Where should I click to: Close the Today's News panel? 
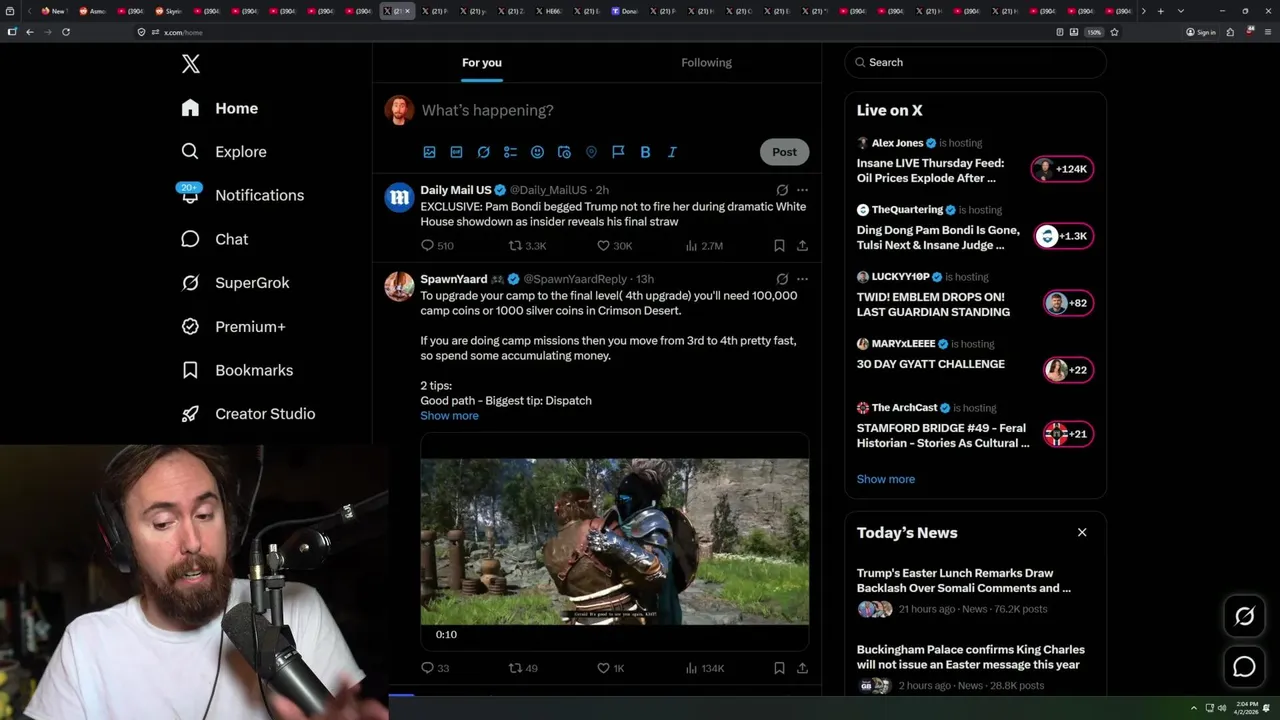(1082, 532)
